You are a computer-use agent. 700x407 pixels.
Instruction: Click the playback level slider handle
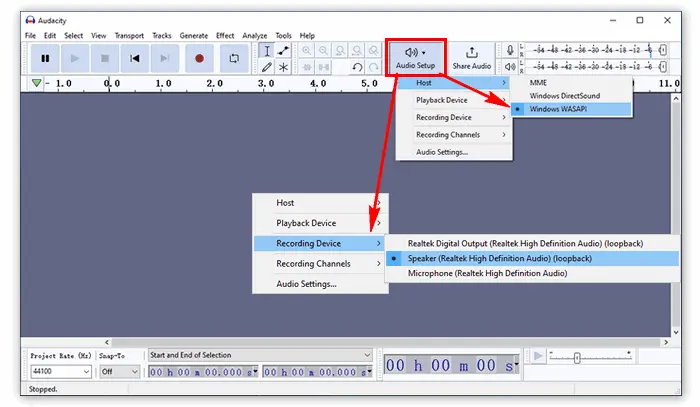[663, 67]
